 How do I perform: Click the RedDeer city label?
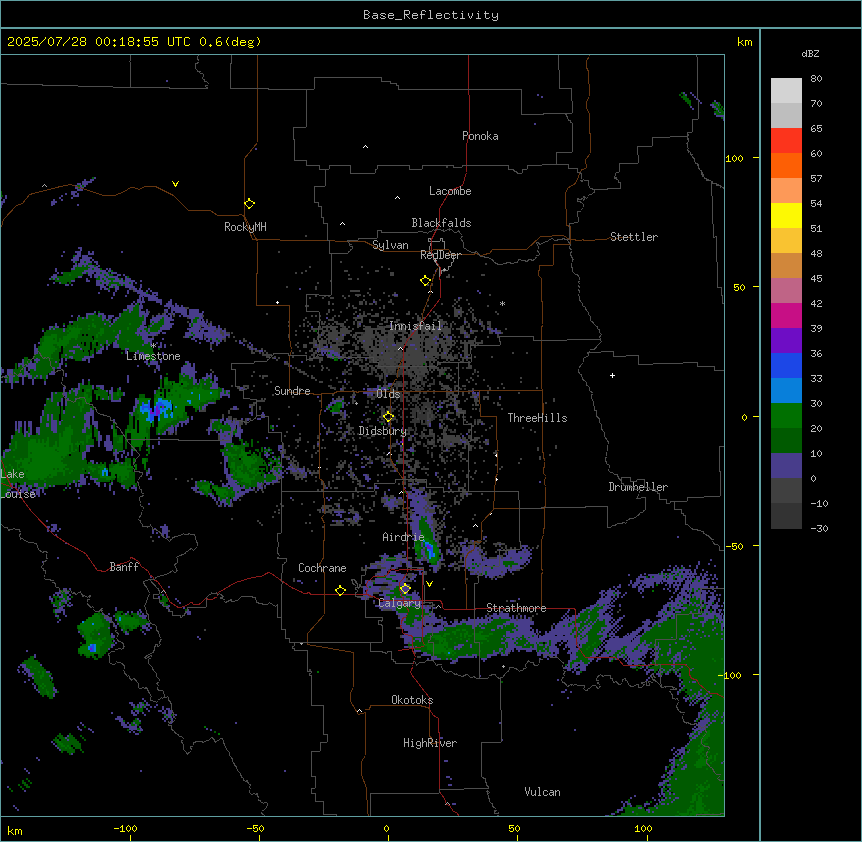(440, 255)
